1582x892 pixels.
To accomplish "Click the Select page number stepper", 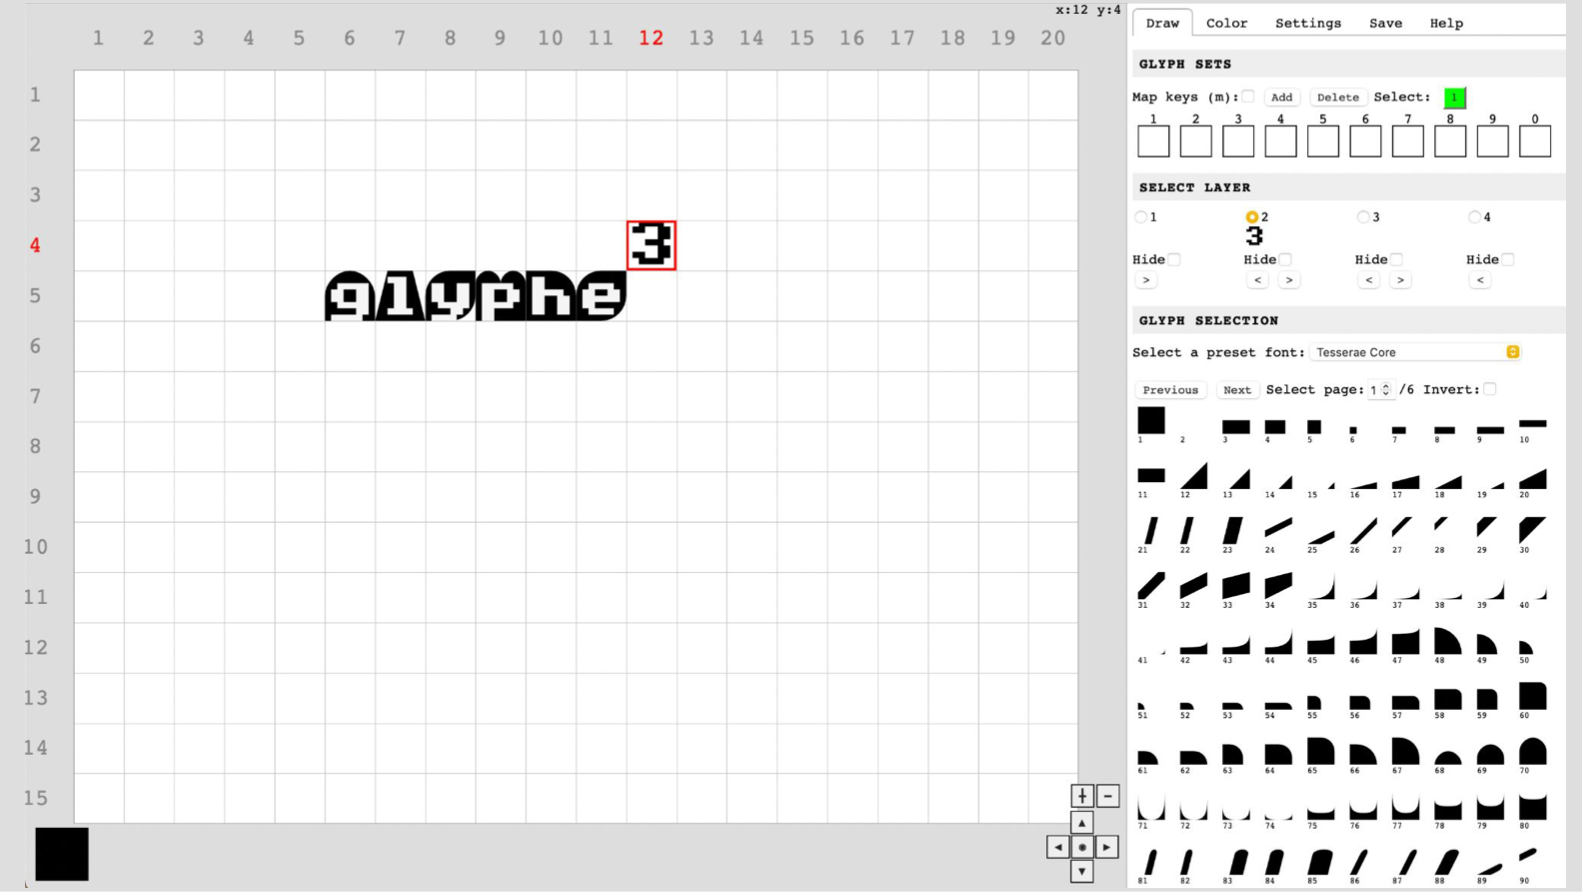I will click(x=1381, y=390).
